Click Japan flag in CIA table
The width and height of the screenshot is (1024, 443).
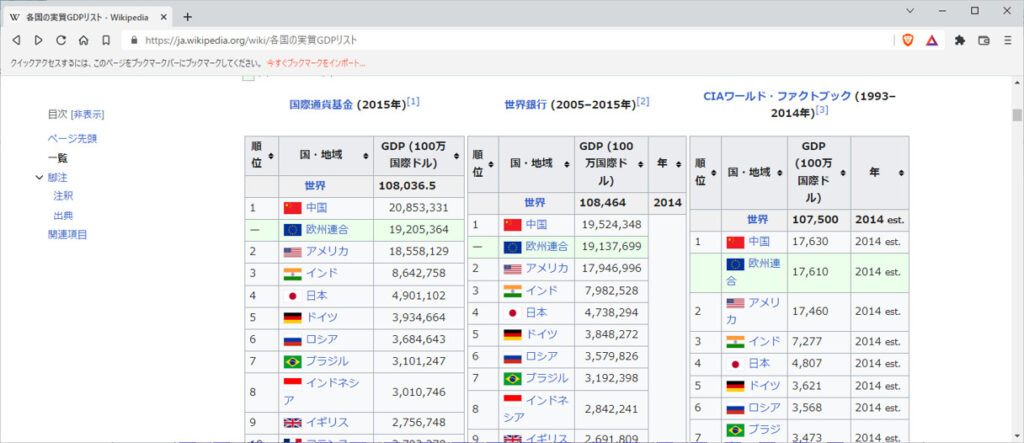point(735,363)
